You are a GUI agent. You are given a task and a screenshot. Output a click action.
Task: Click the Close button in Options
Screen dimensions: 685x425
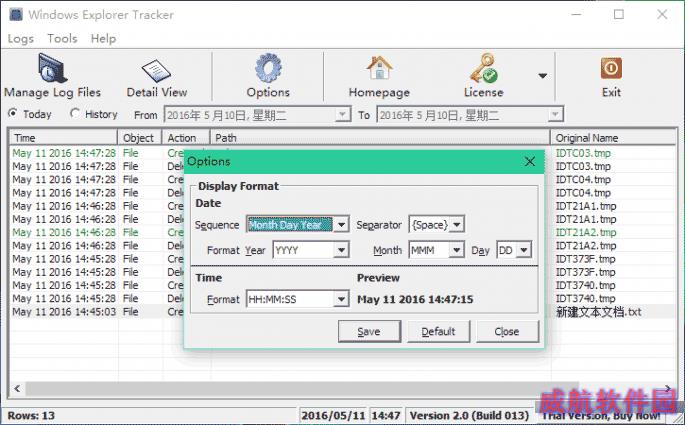pyautogui.click(x=507, y=332)
